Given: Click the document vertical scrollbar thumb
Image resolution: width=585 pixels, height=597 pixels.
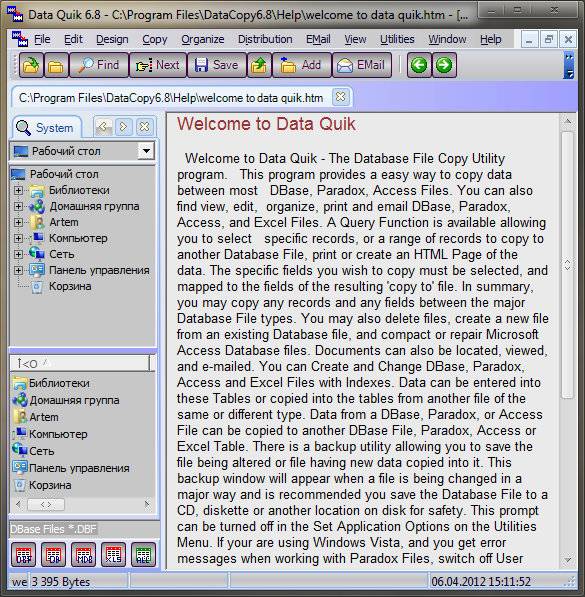Looking at the screenshot, I should [x=567, y=265].
